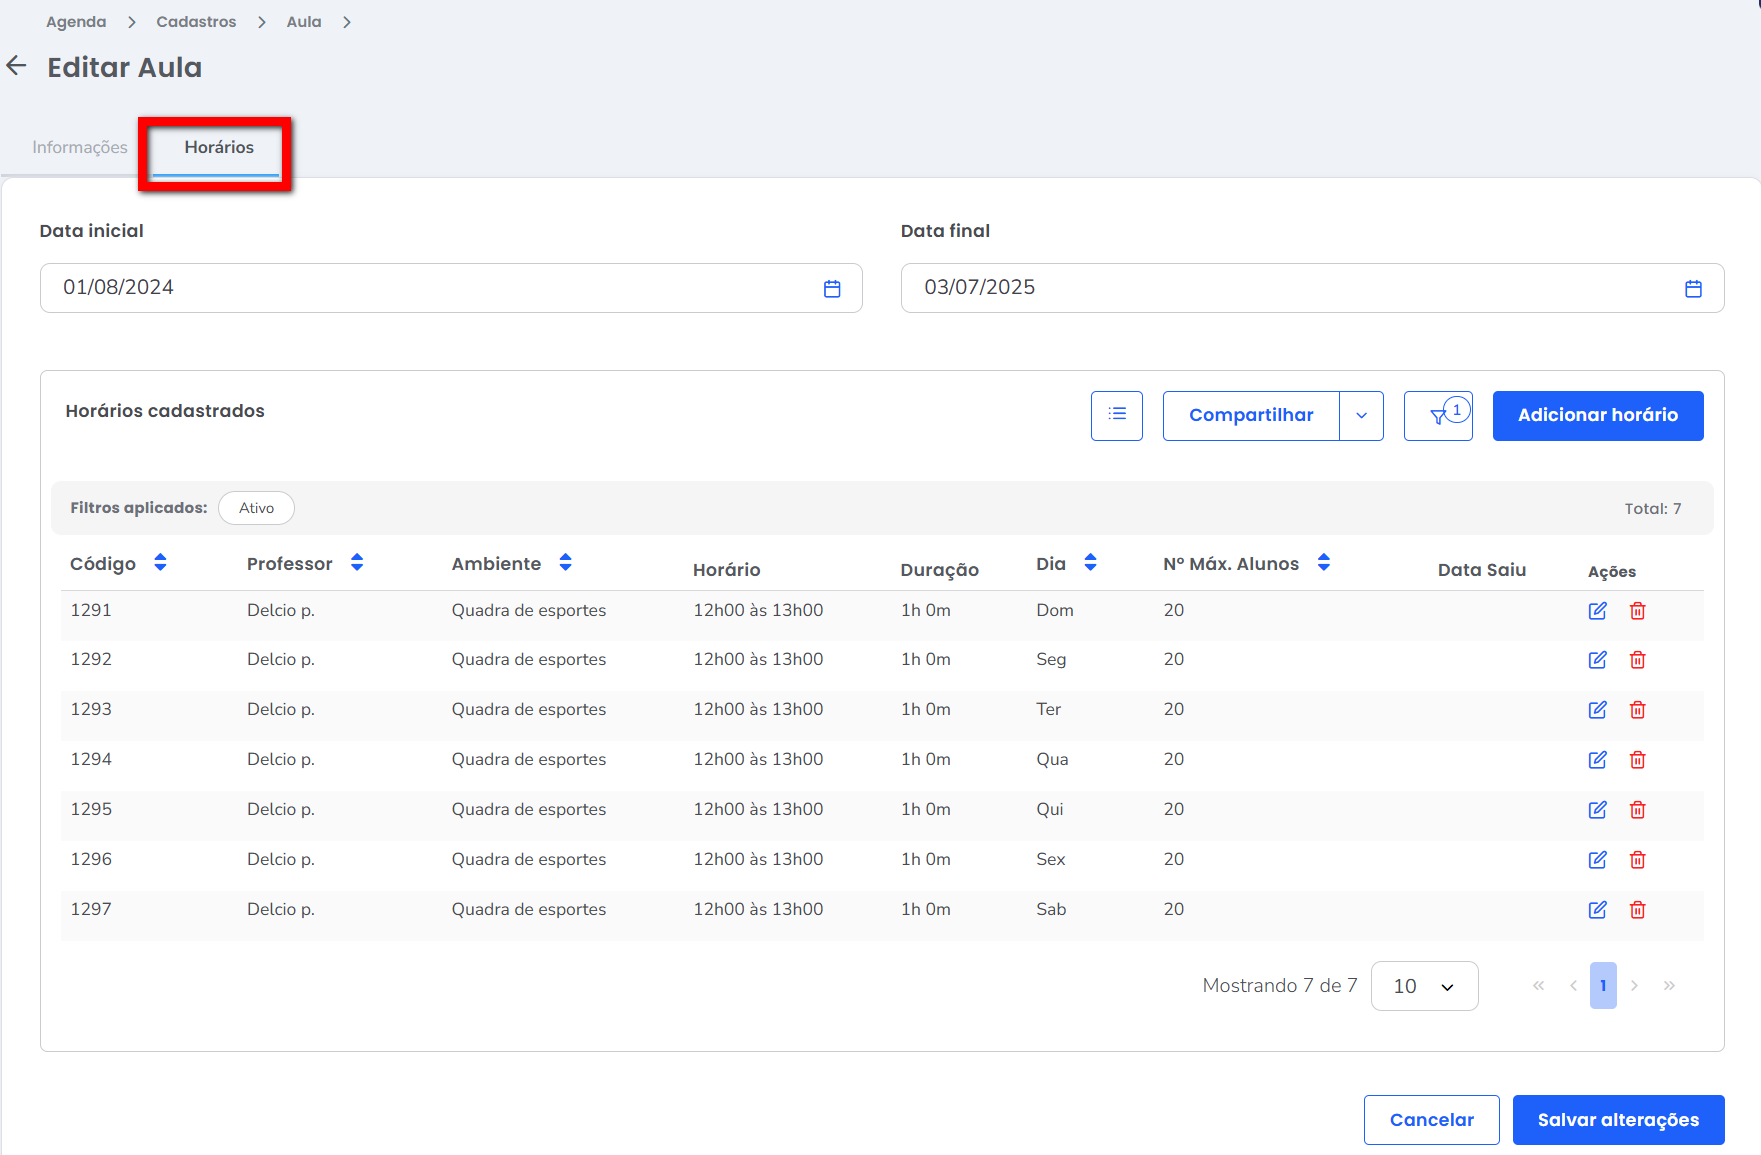
Task: Click the Cancelar button
Action: [x=1432, y=1120]
